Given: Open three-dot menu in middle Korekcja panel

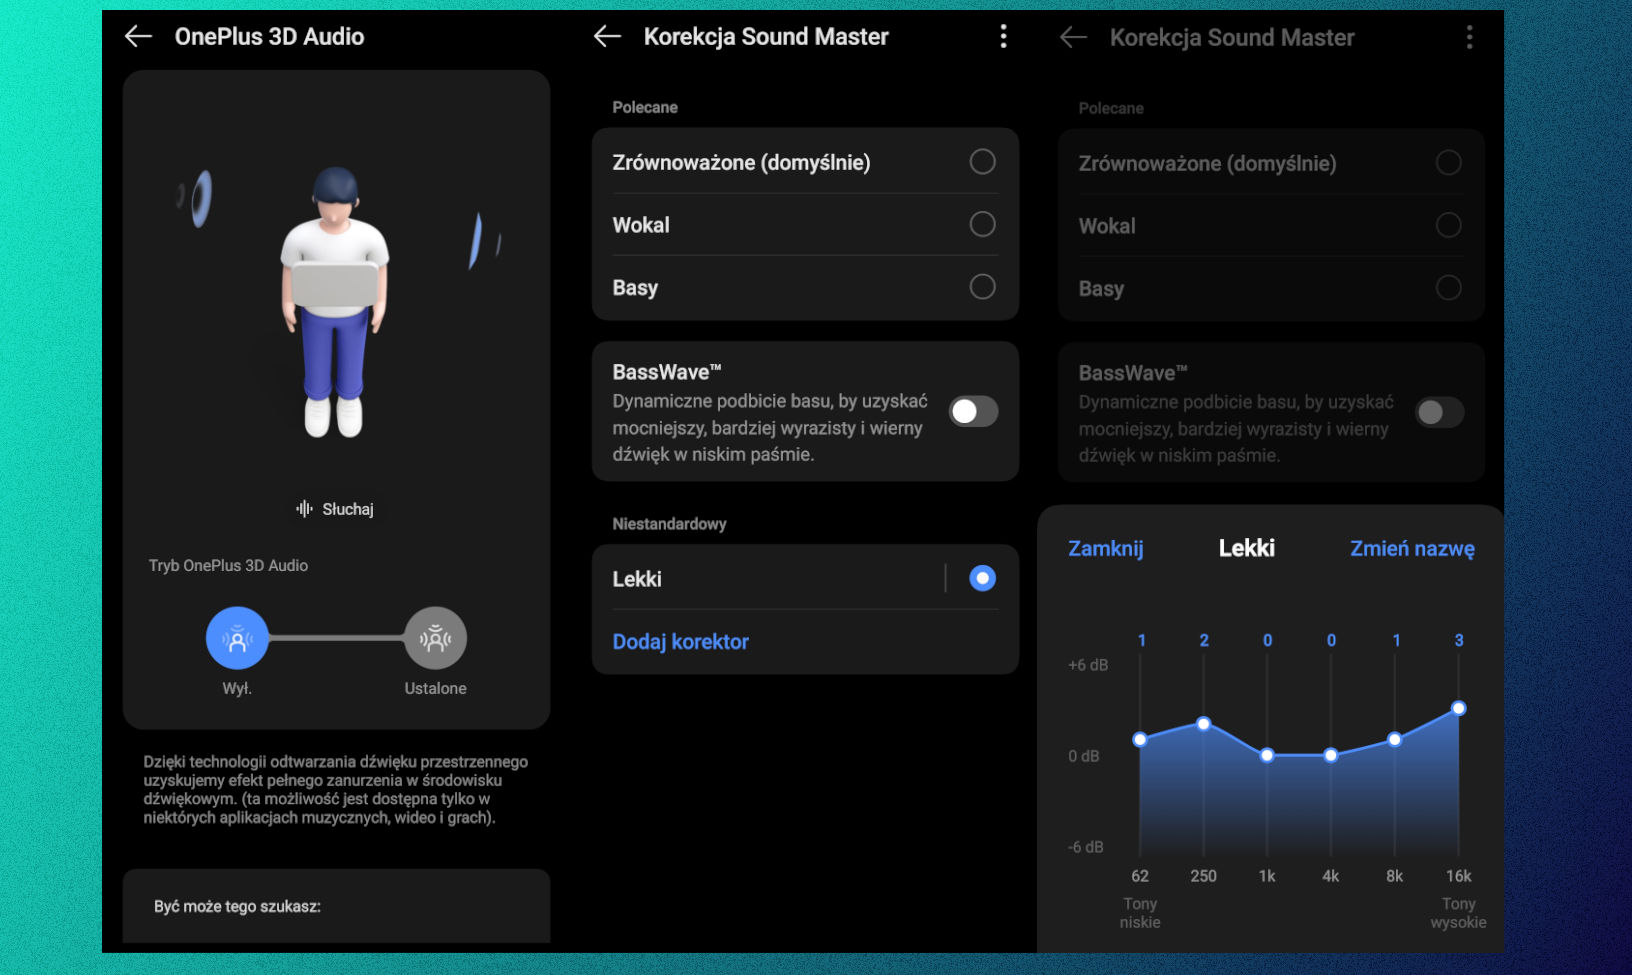Looking at the screenshot, I should (x=1003, y=37).
